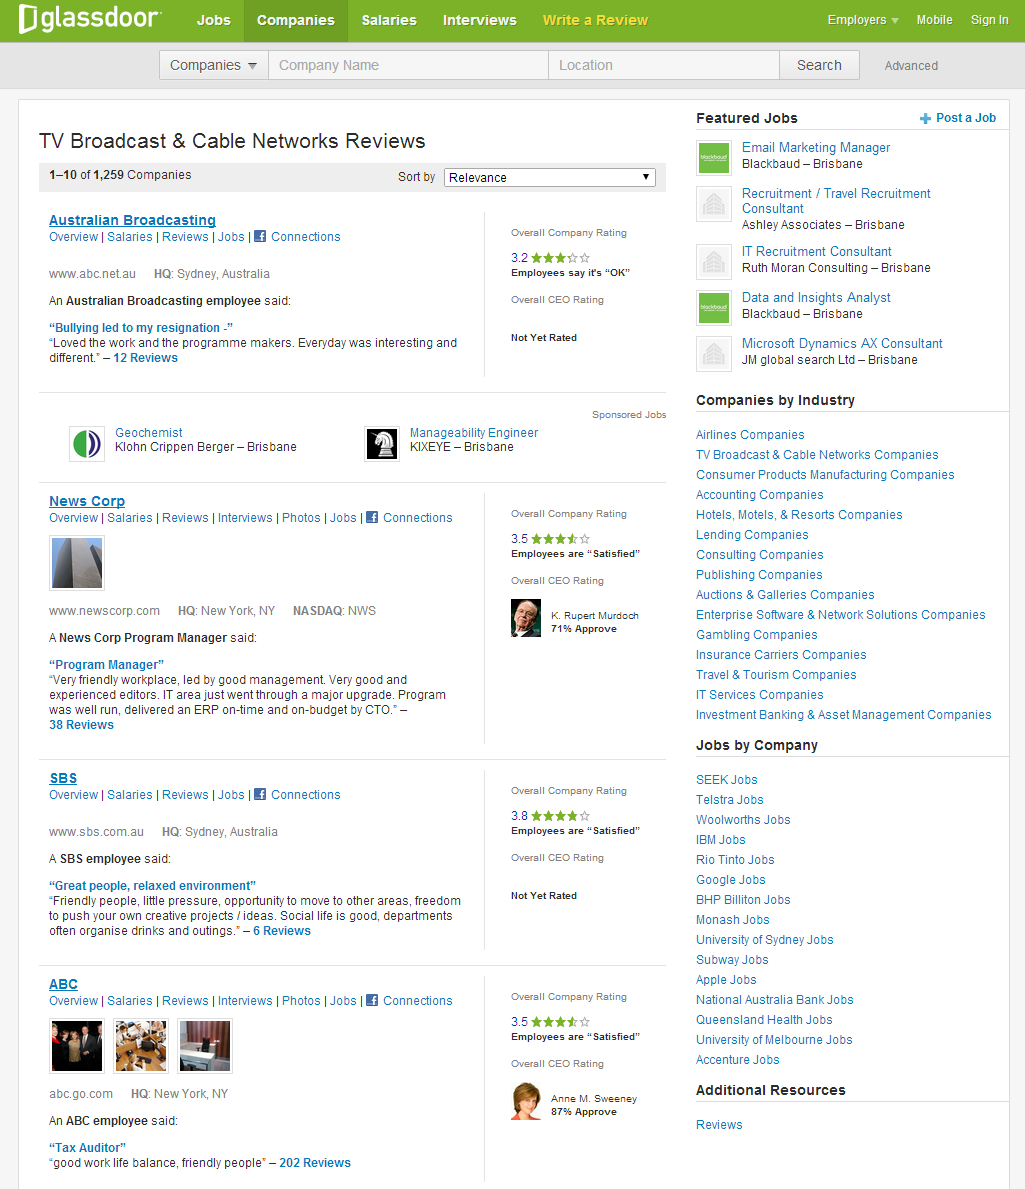Viewport: 1025px width, 1189px height.
Task: Open 6 Reviews for SBS
Action: (281, 930)
